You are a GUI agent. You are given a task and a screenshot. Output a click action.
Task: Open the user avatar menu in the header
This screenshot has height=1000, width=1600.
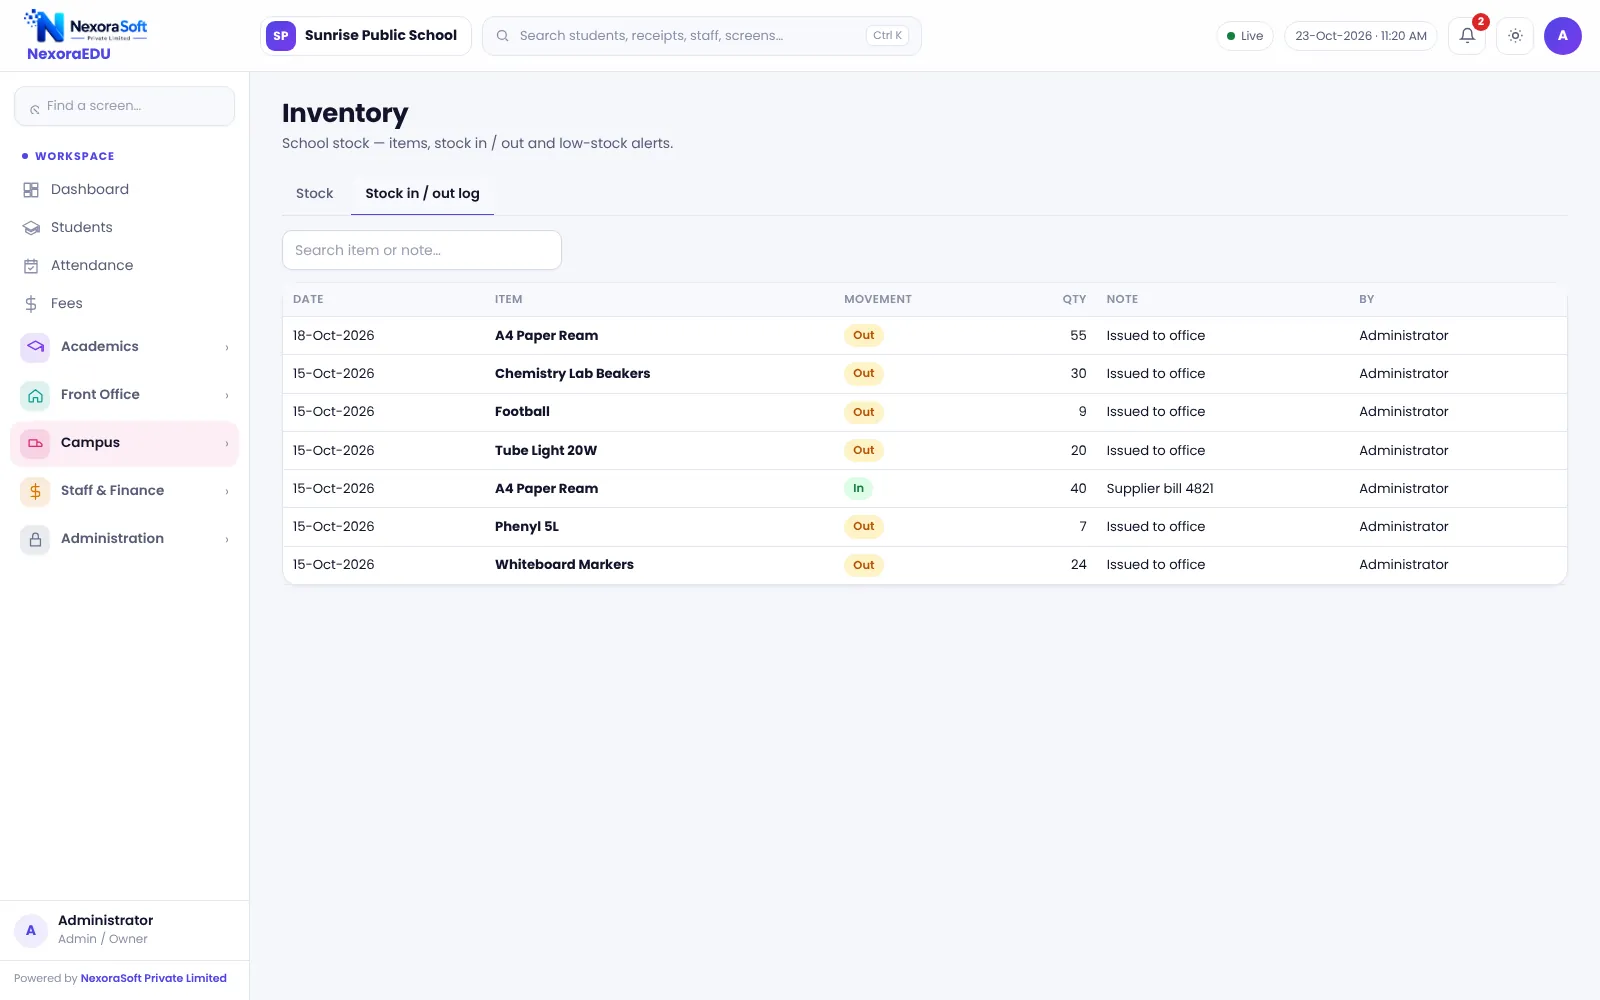[x=1562, y=36]
